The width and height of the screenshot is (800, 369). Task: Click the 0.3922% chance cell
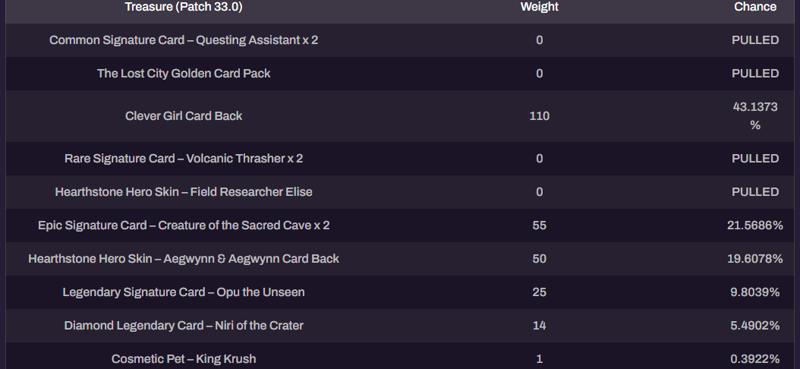tap(755, 359)
